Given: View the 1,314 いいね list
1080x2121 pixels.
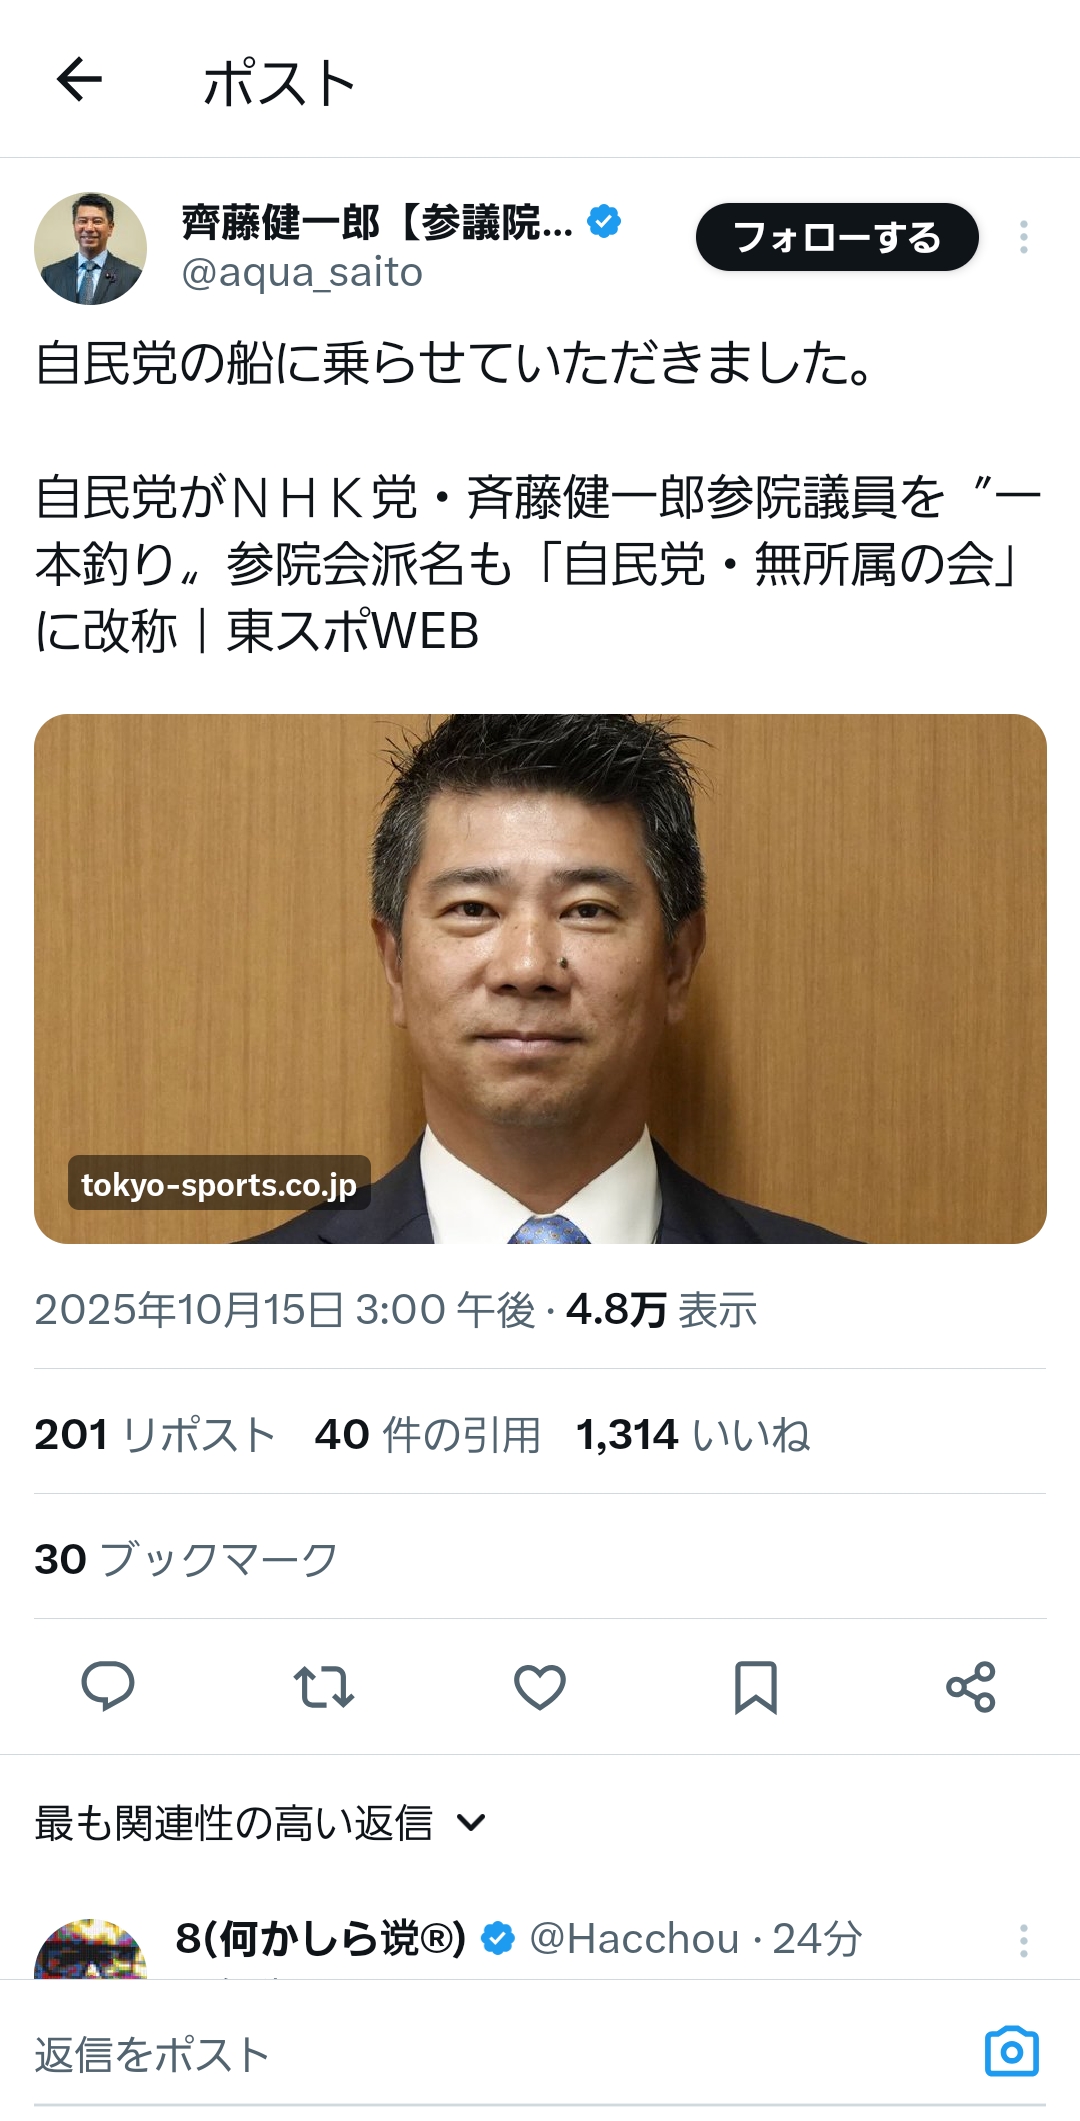Looking at the screenshot, I should pos(693,1434).
